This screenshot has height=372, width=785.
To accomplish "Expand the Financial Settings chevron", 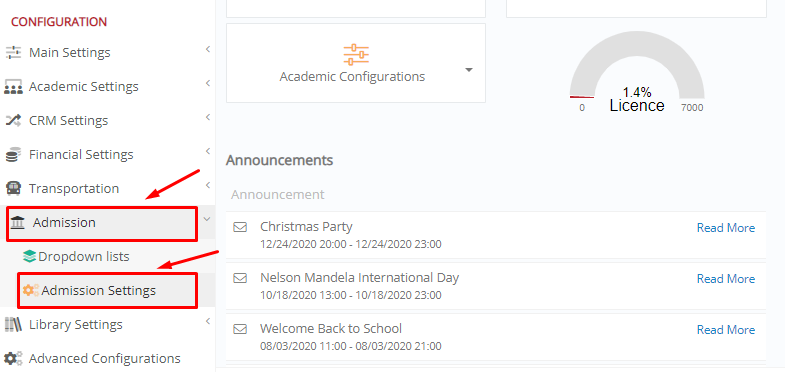I will click(208, 151).
